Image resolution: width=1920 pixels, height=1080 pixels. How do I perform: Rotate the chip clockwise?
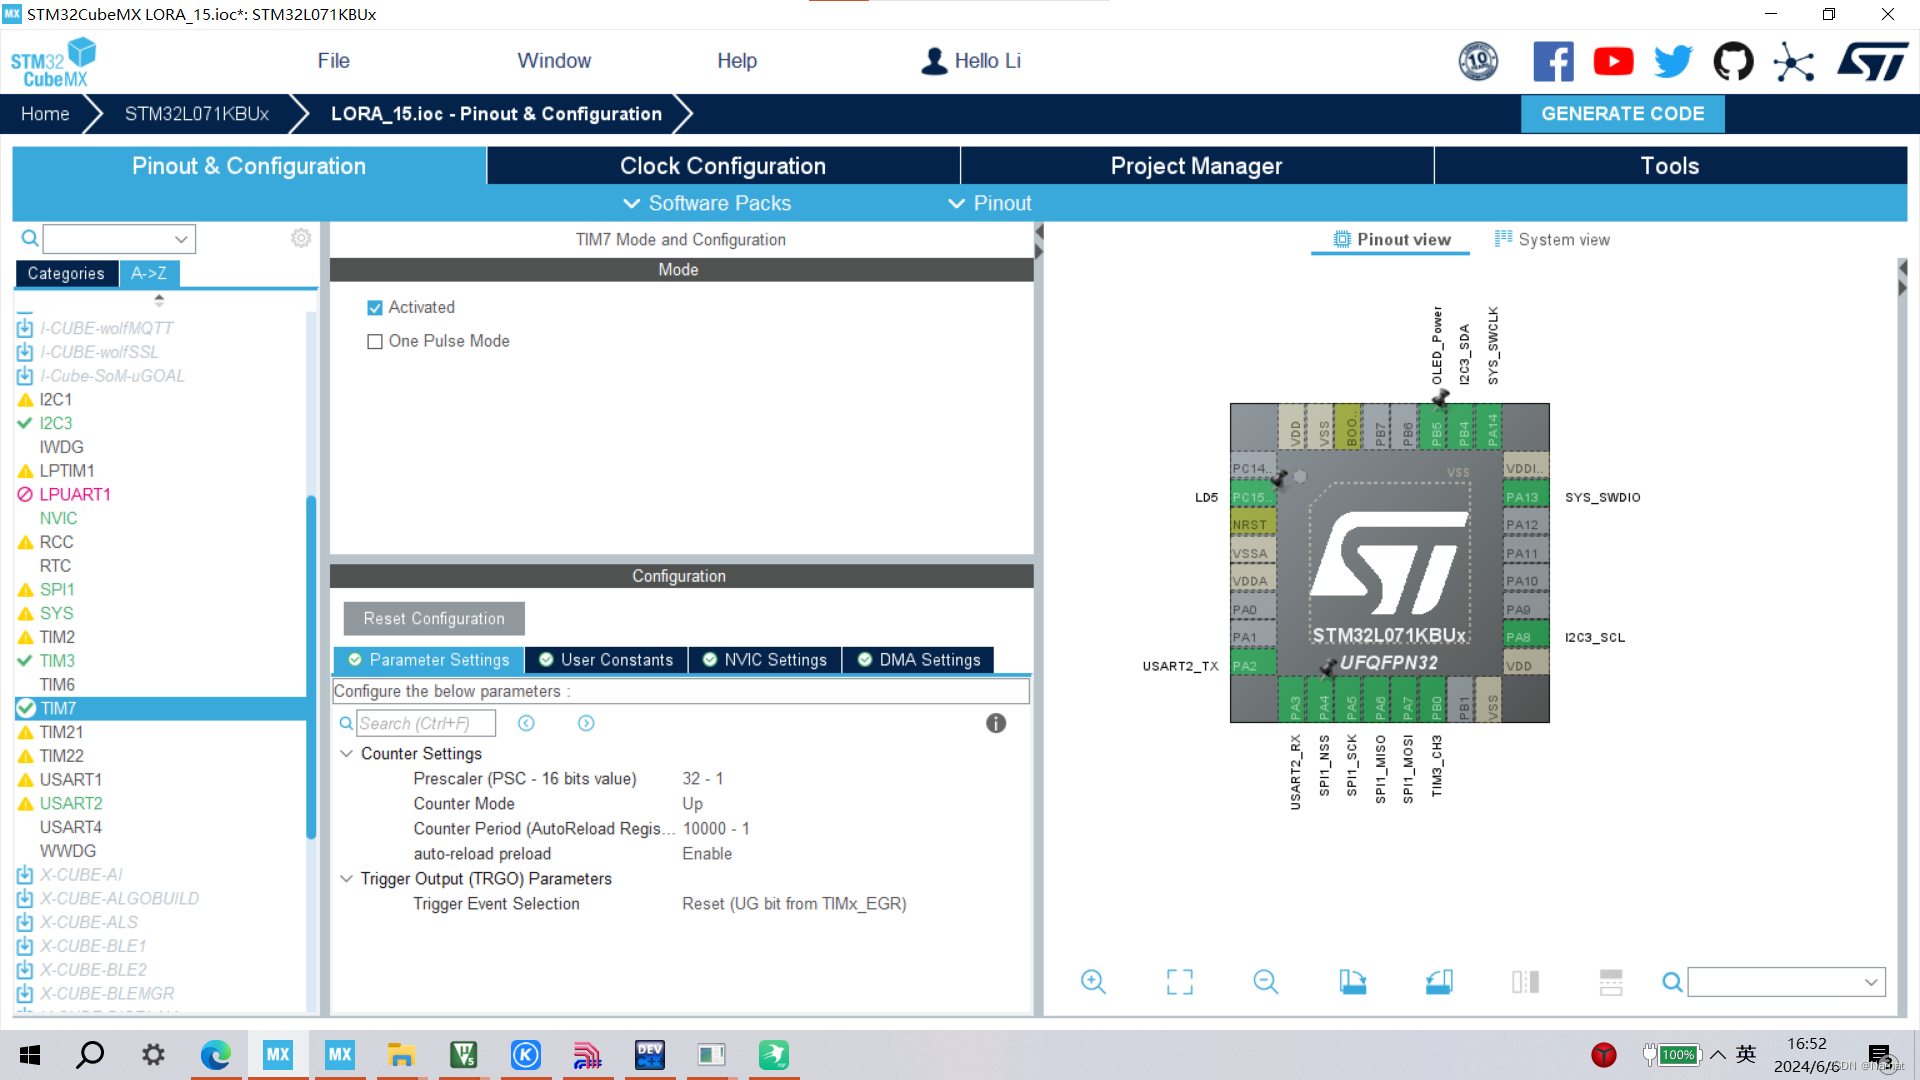(1352, 982)
